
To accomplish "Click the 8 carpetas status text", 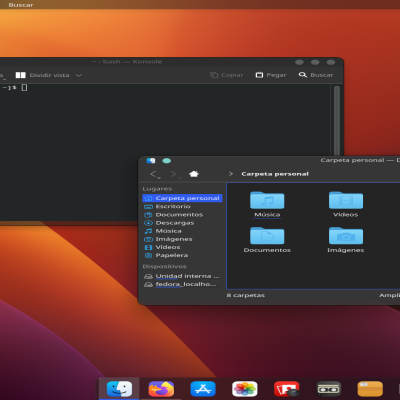I will (246, 295).
